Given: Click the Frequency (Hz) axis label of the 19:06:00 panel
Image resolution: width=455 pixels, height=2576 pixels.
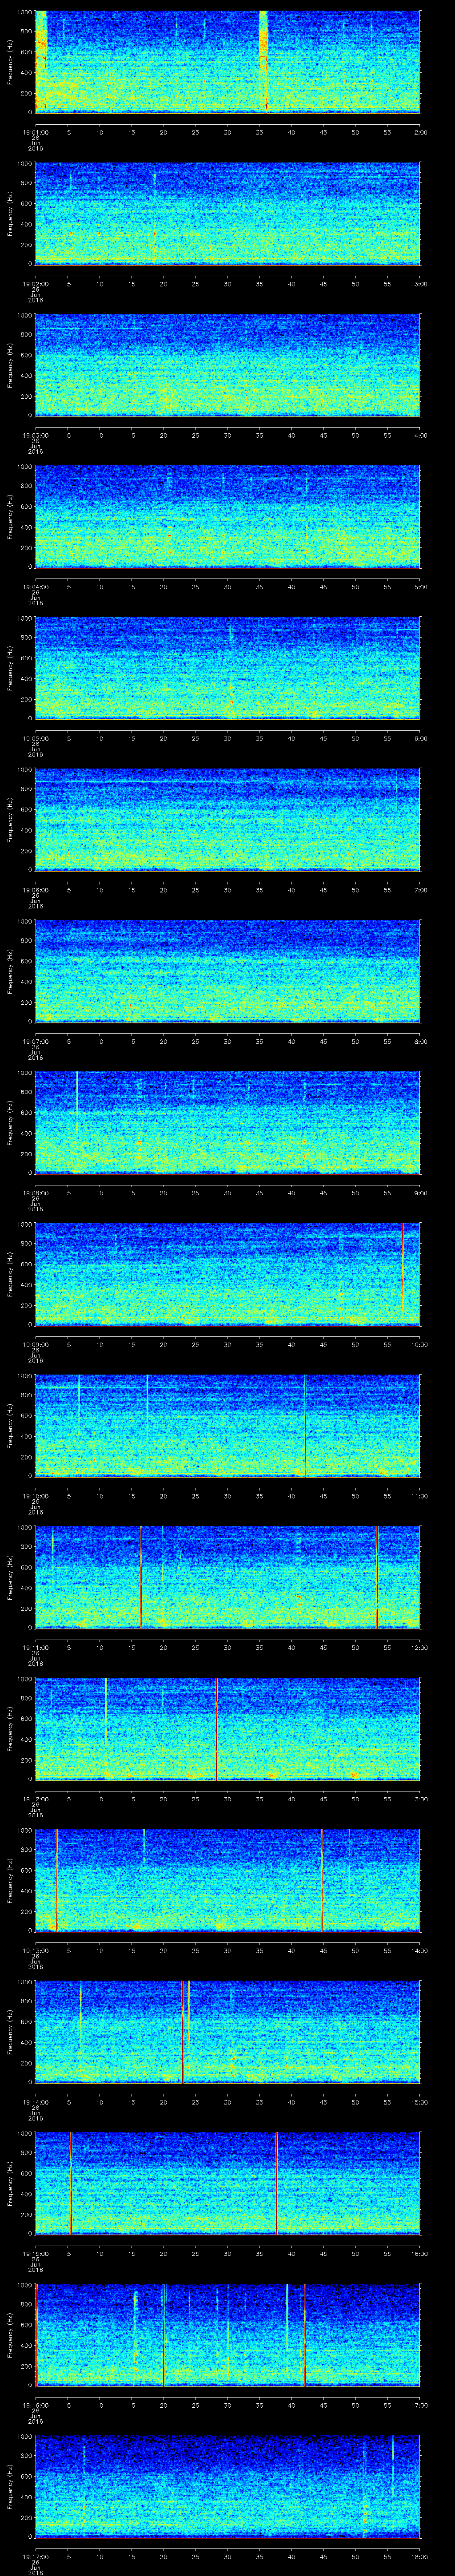Looking at the screenshot, I should [10, 819].
